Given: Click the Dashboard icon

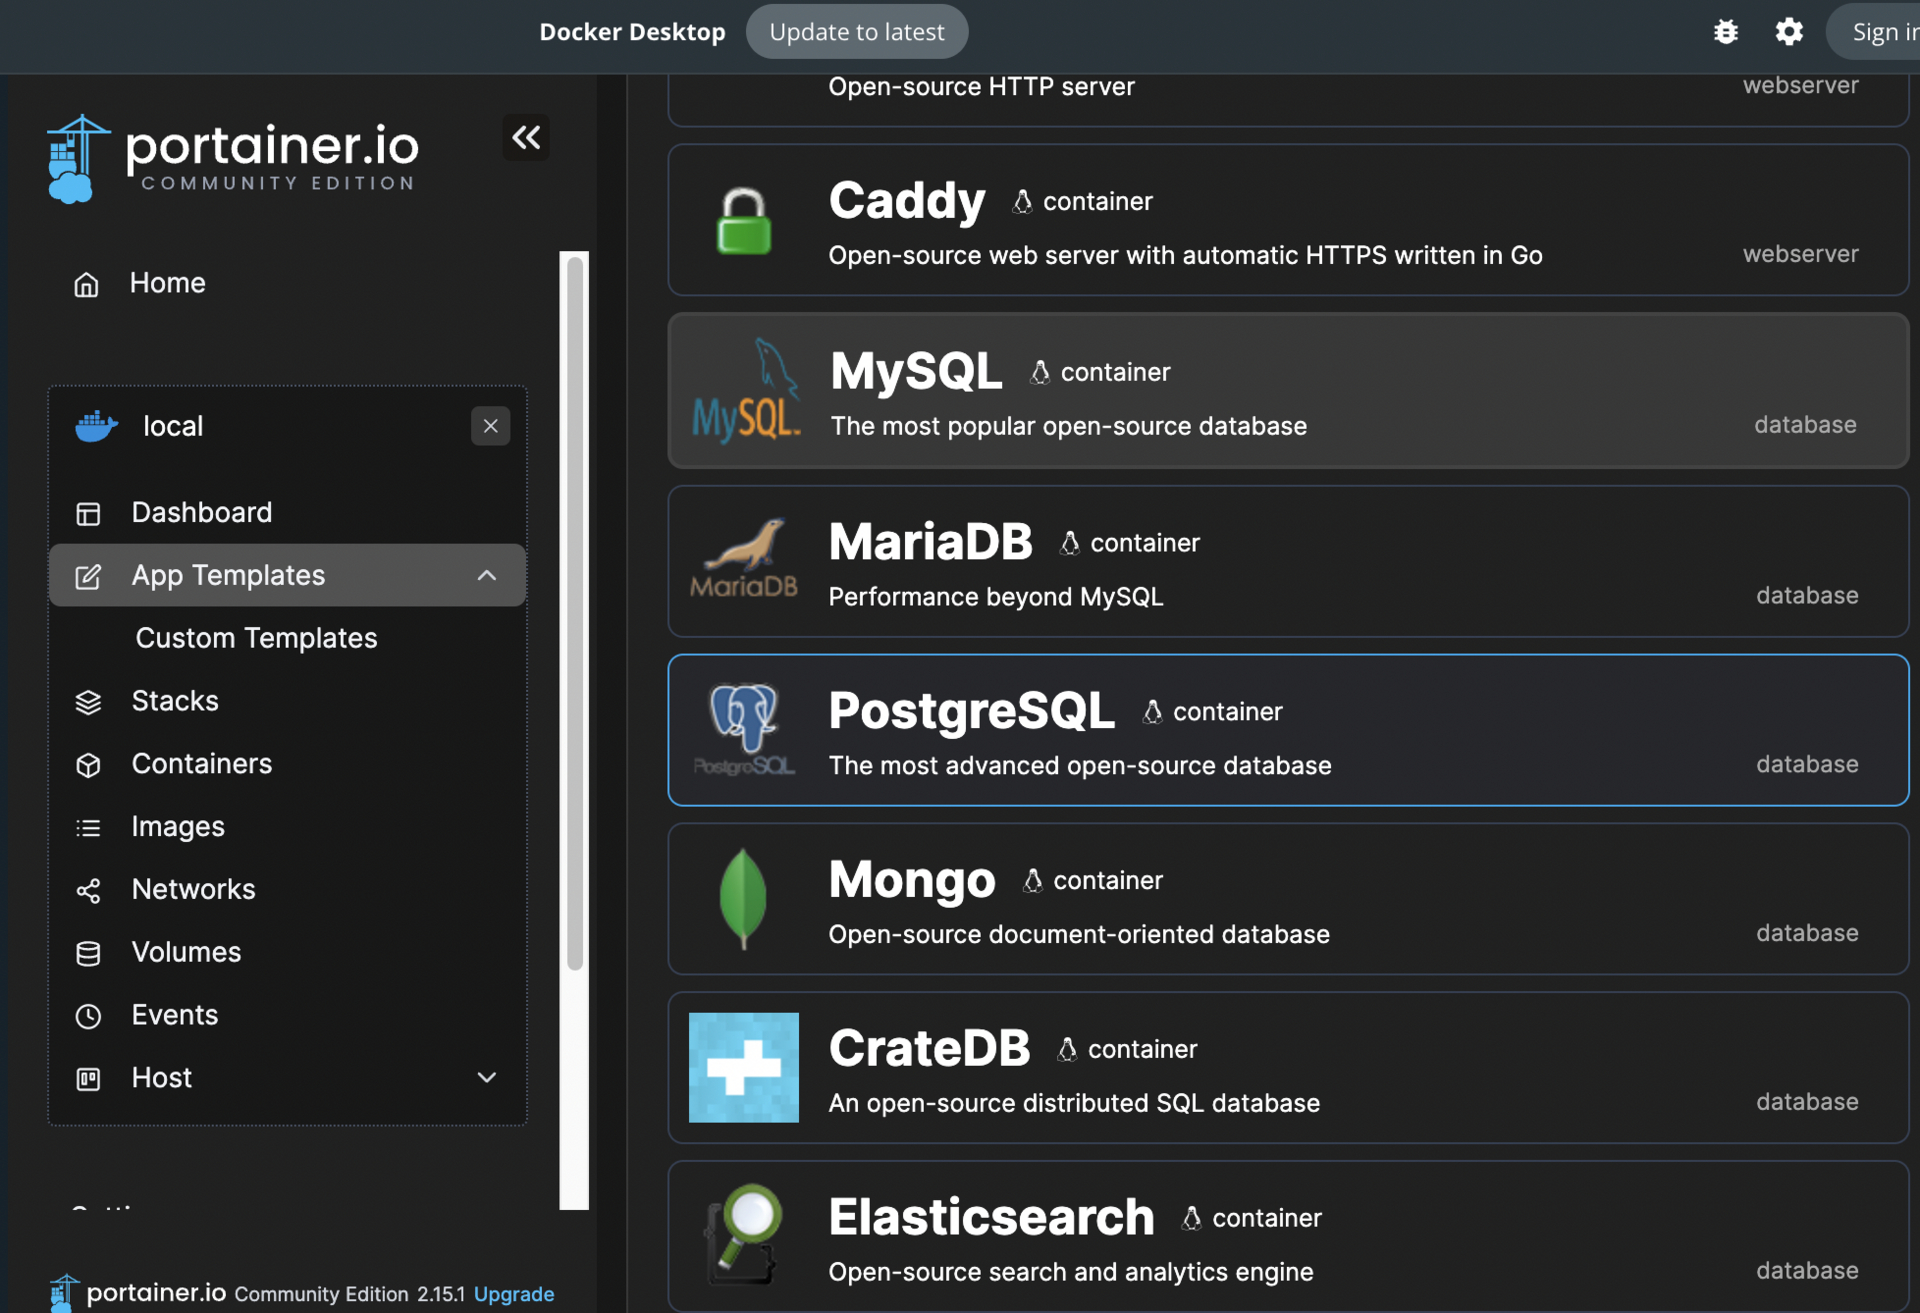Looking at the screenshot, I should (88, 513).
